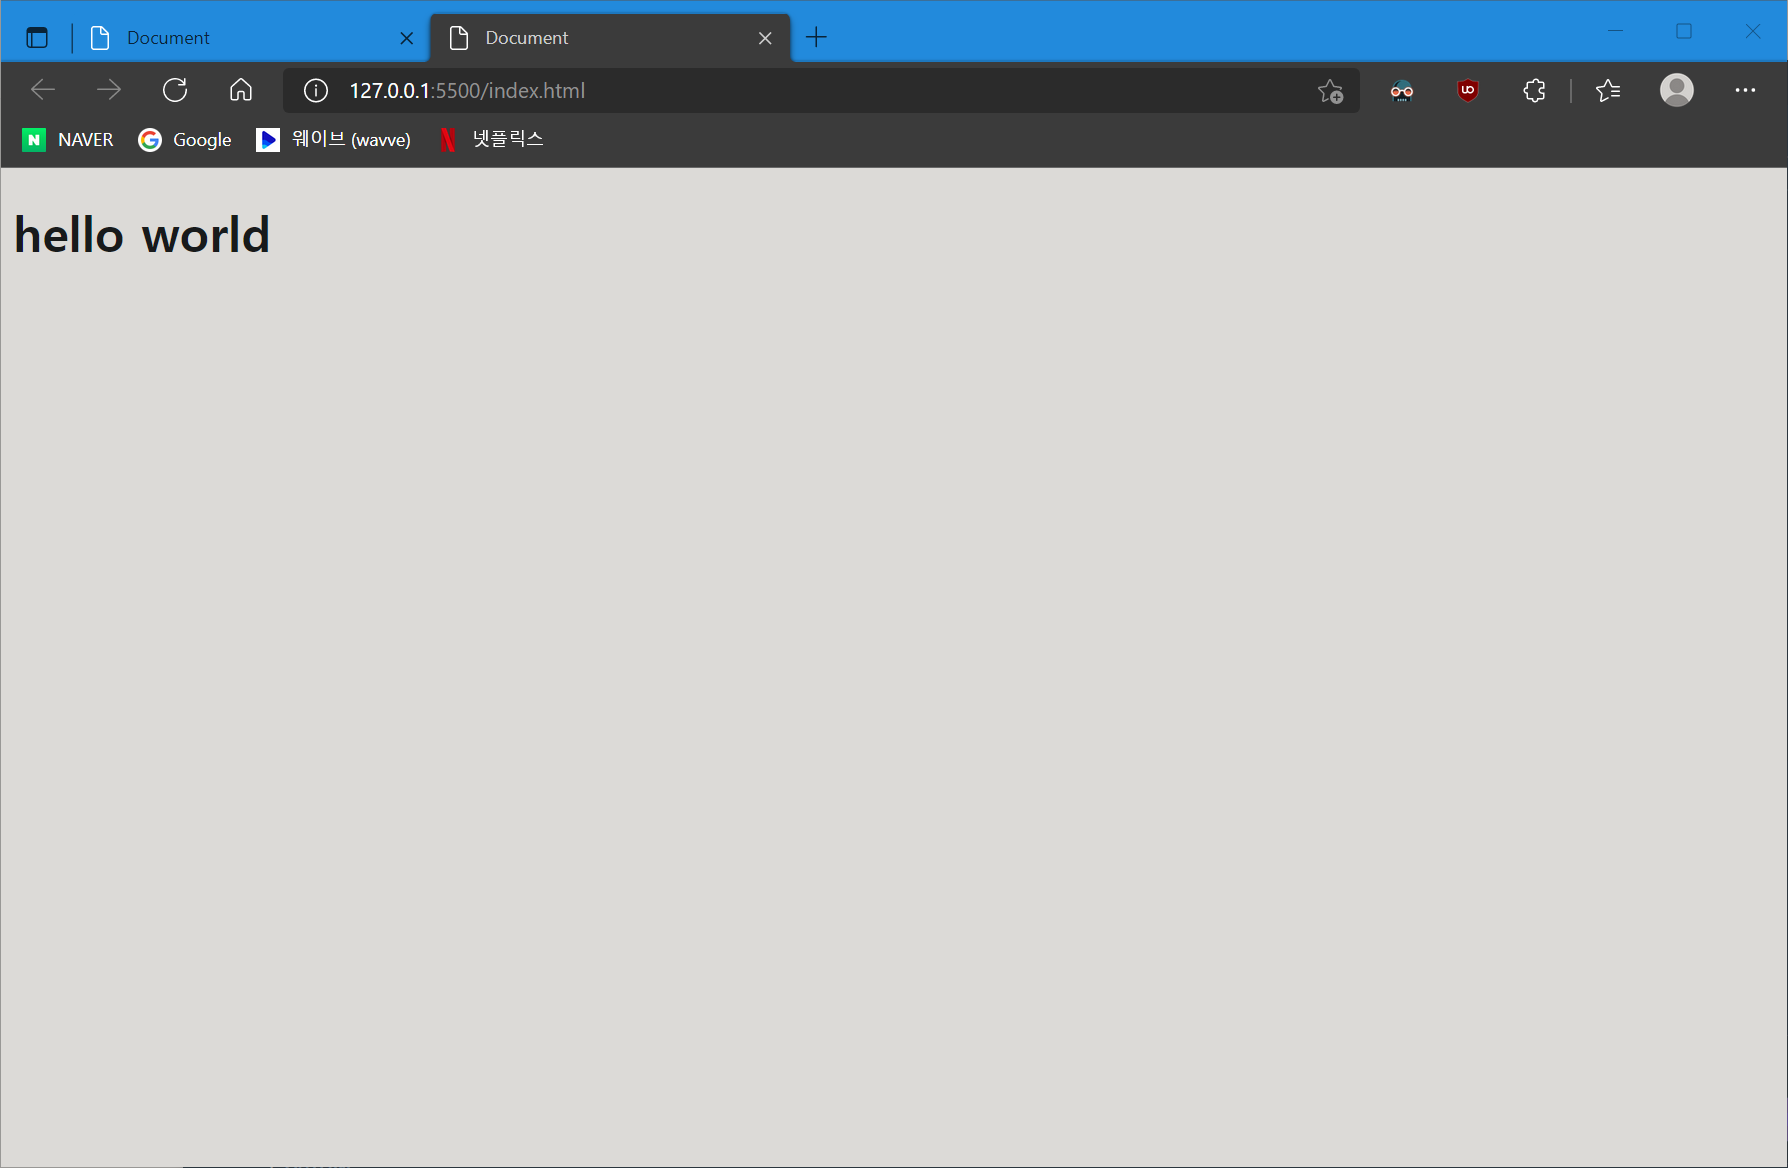Refresh the current page
The image size is (1788, 1168).
click(x=175, y=90)
